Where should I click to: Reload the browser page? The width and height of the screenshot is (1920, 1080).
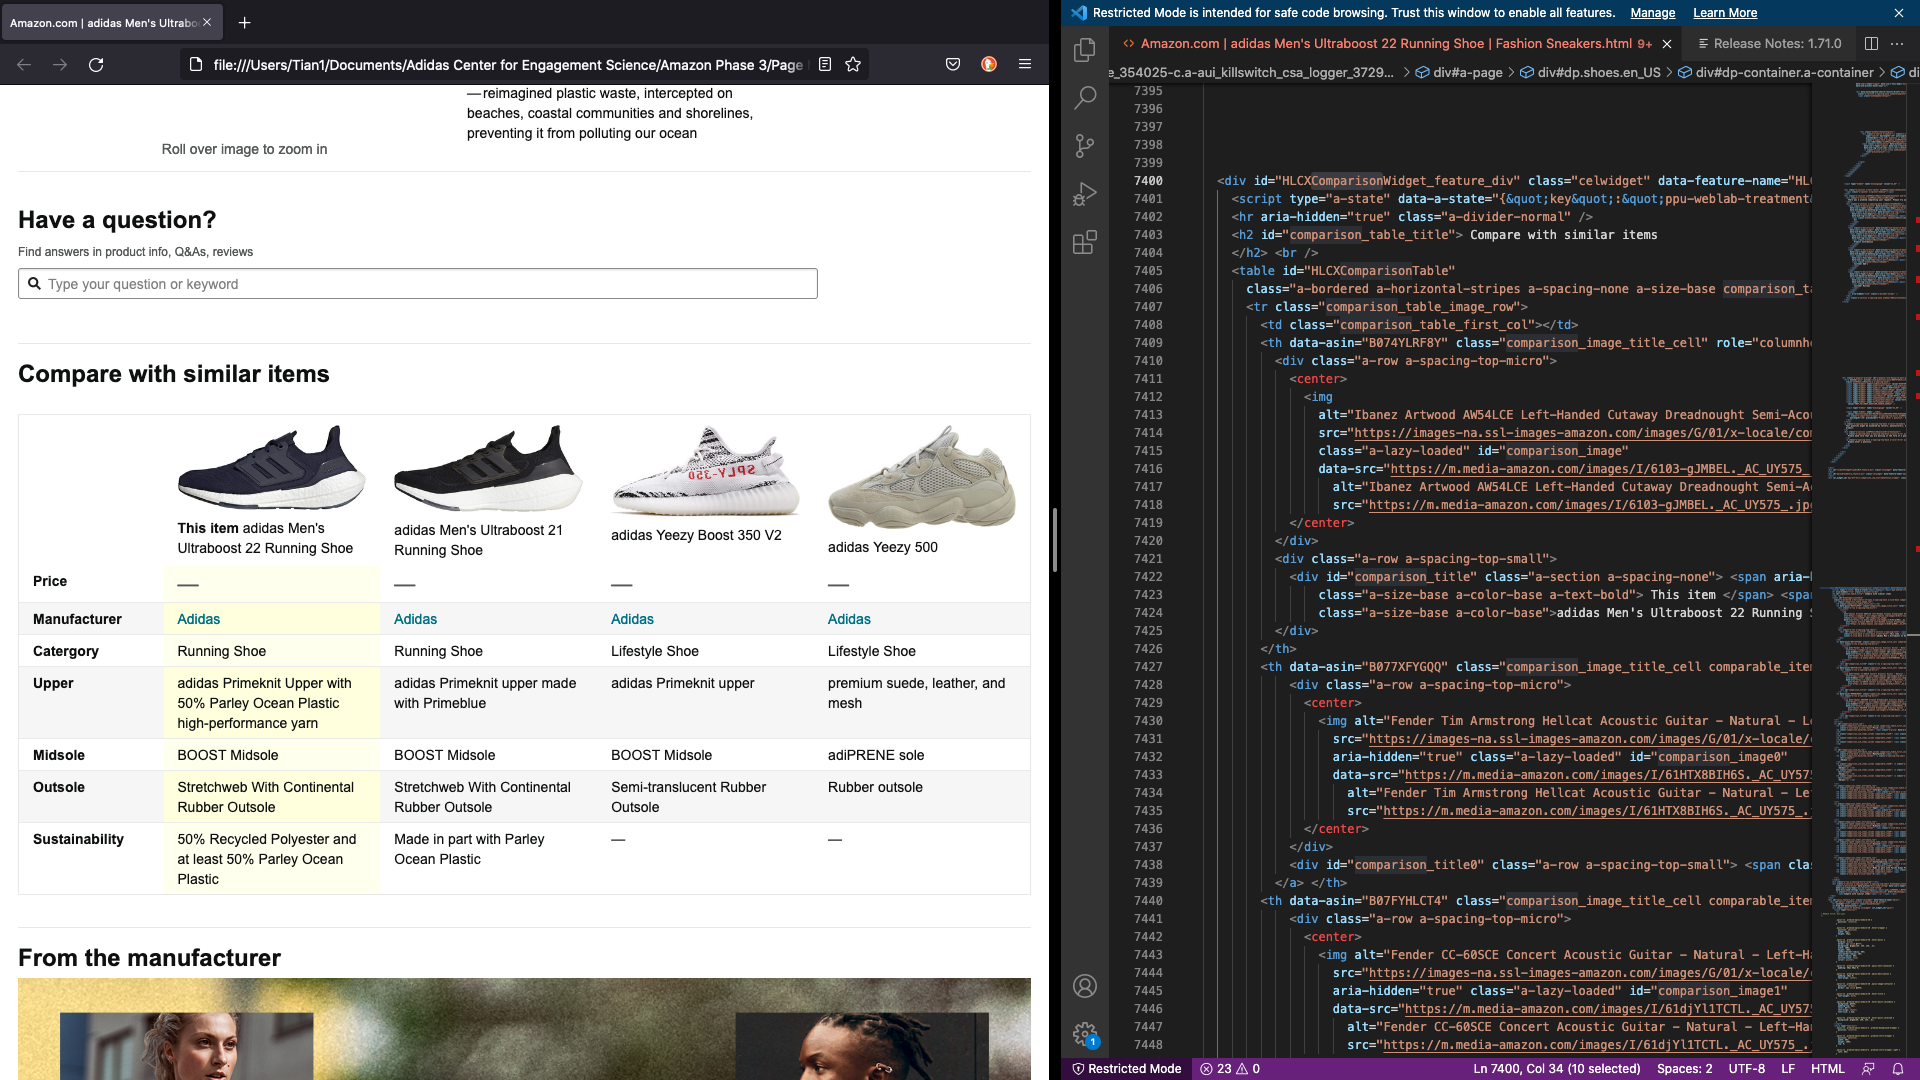coord(96,64)
